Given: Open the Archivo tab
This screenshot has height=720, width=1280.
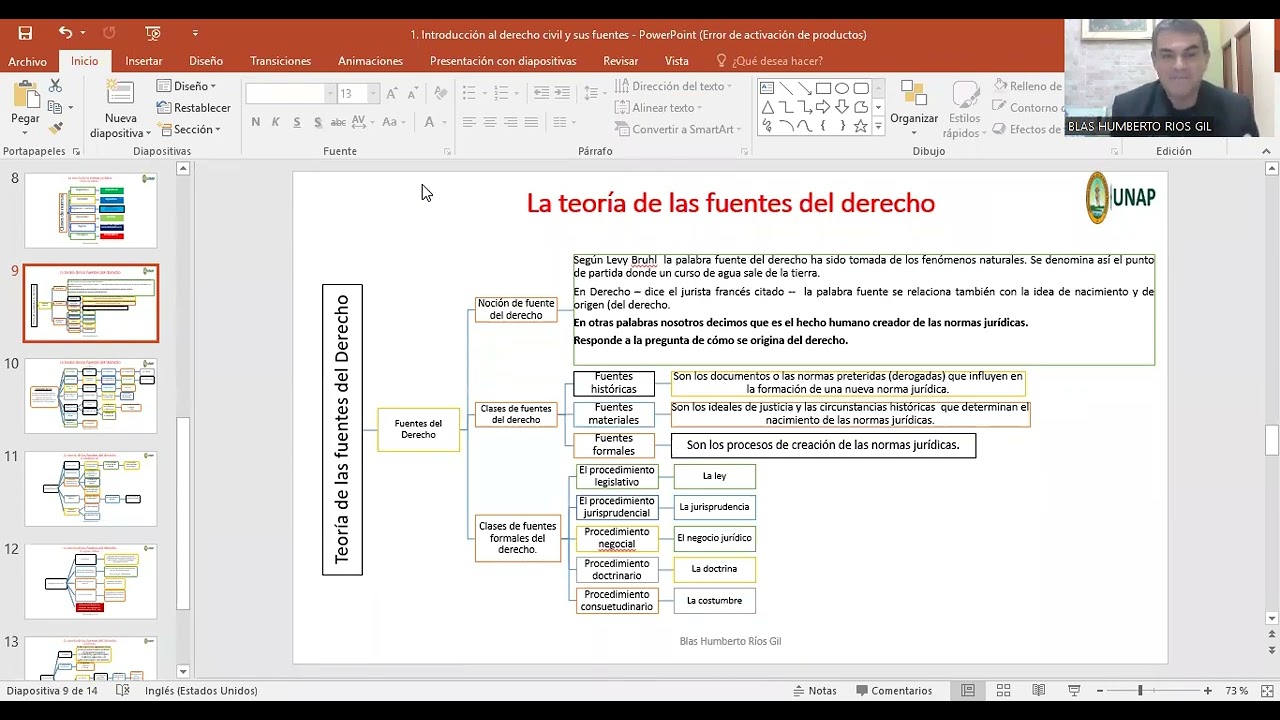Looking at the screenshot, I should click(27, 61).
